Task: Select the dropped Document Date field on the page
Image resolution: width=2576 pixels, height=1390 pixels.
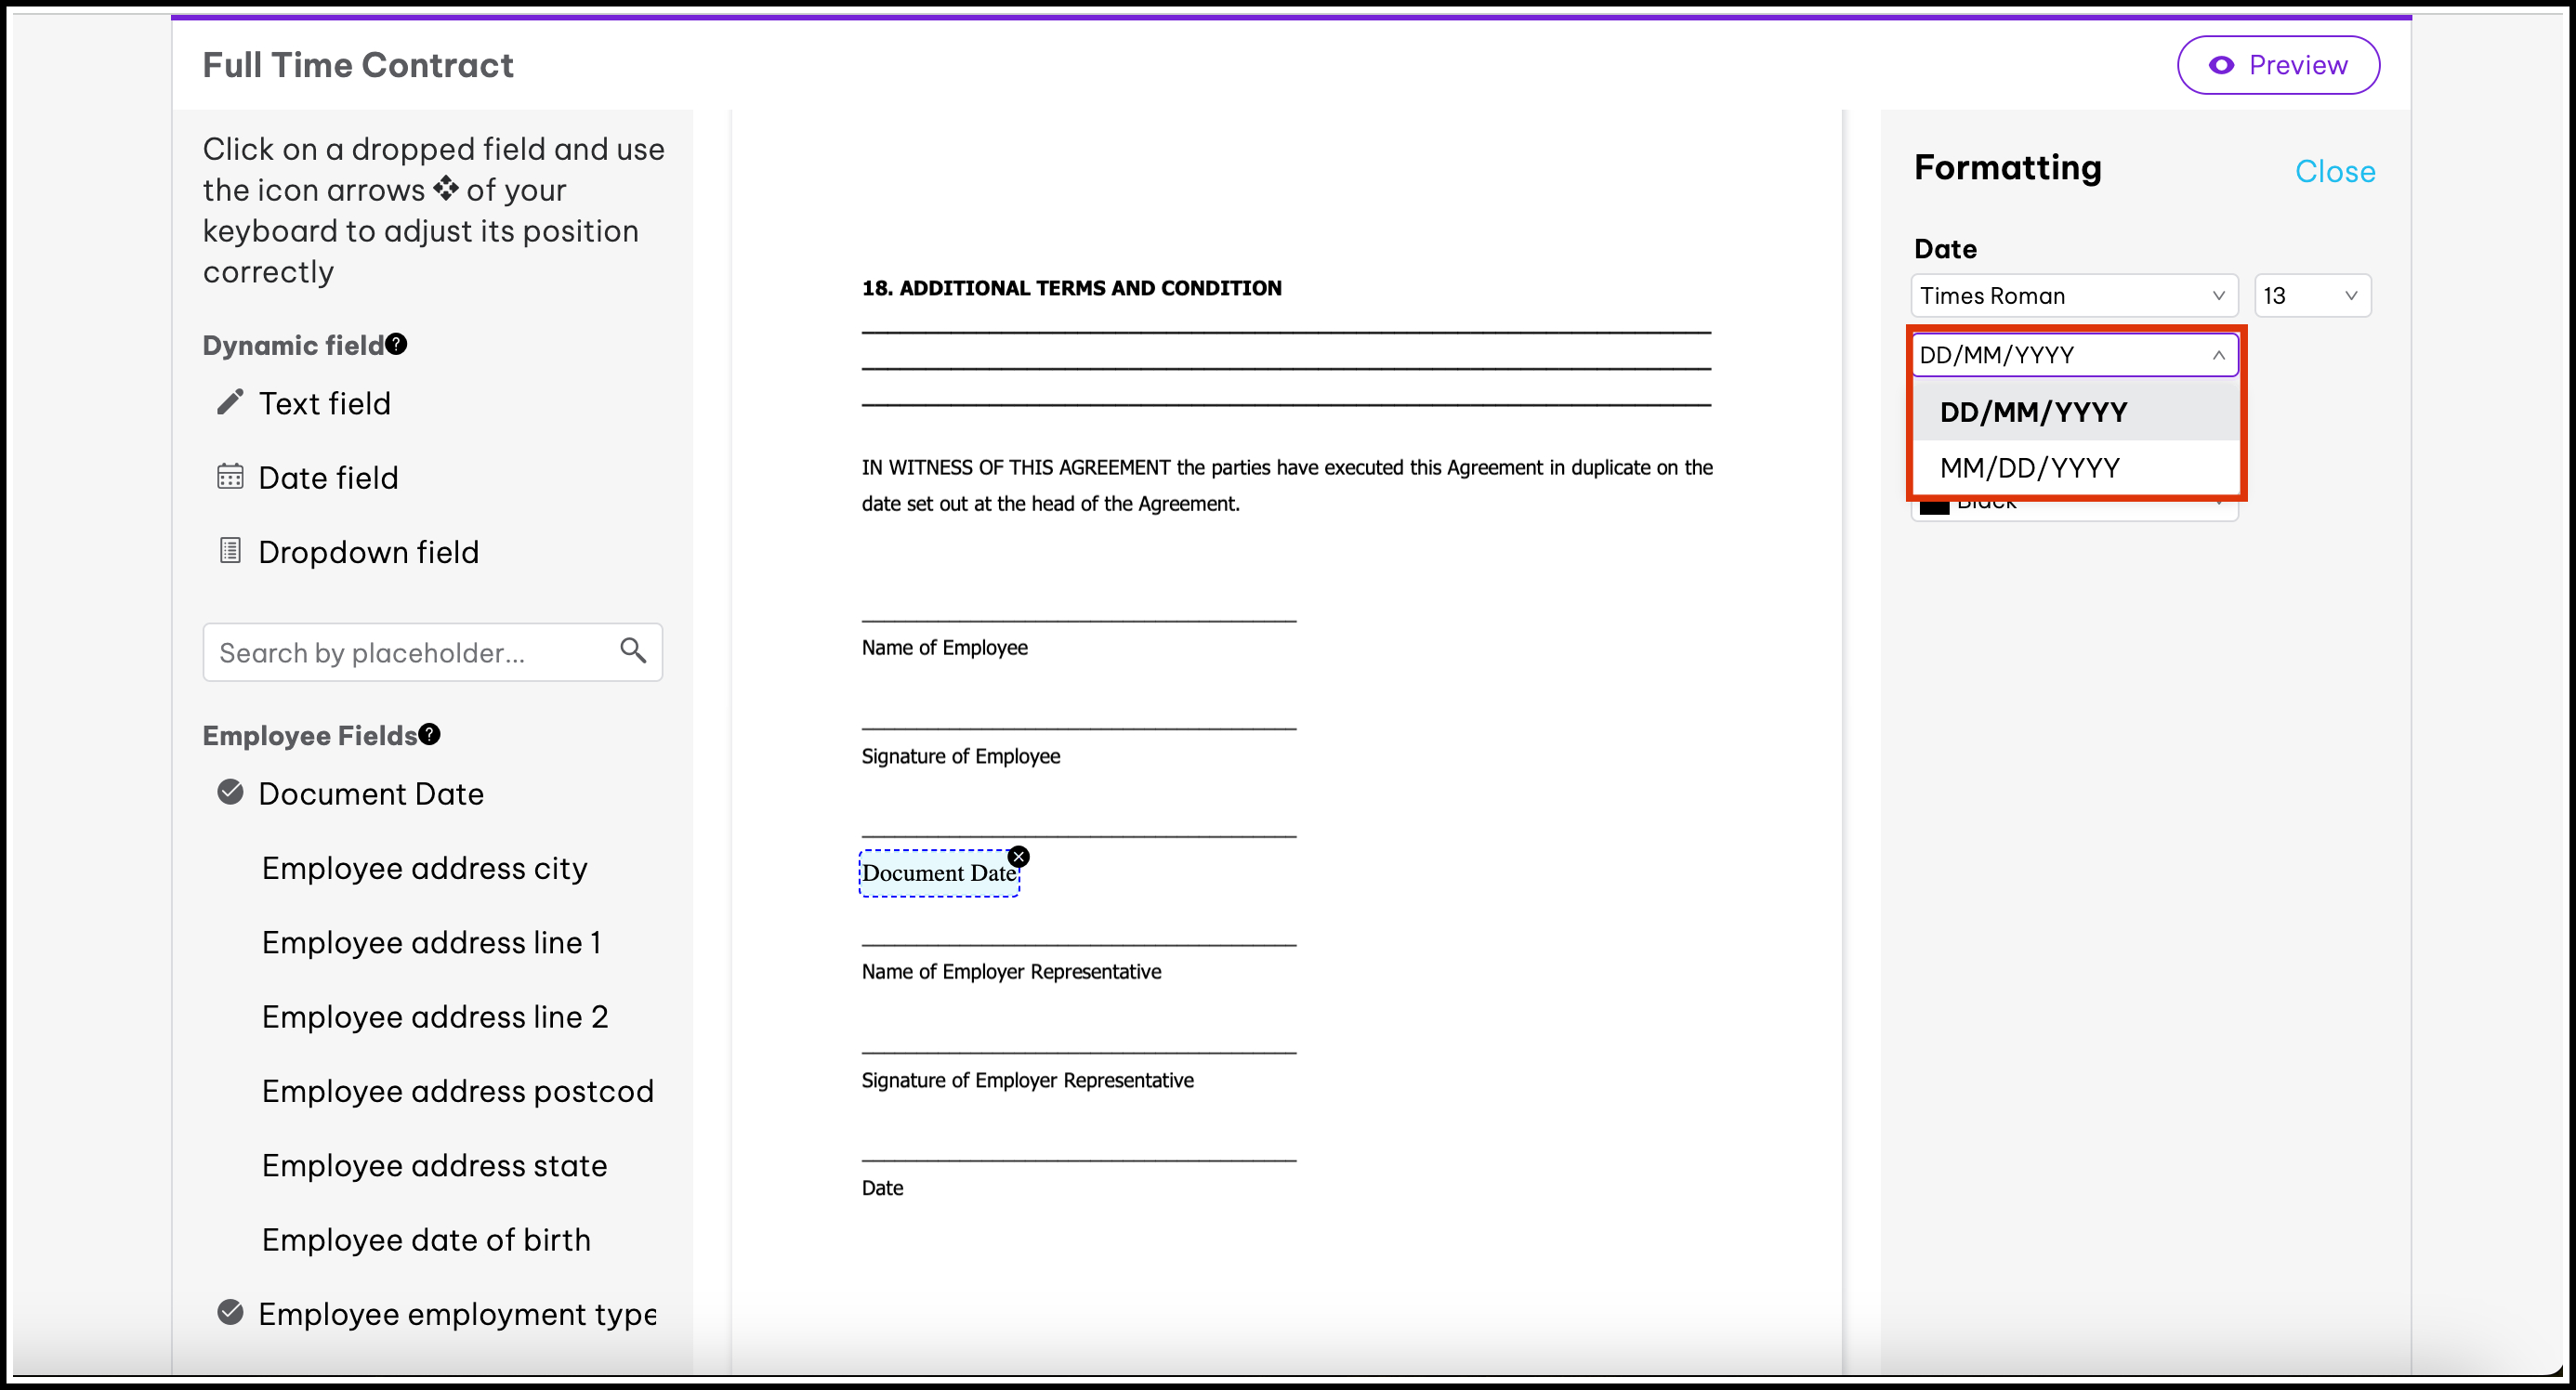Action: click(x=937, y=874)
